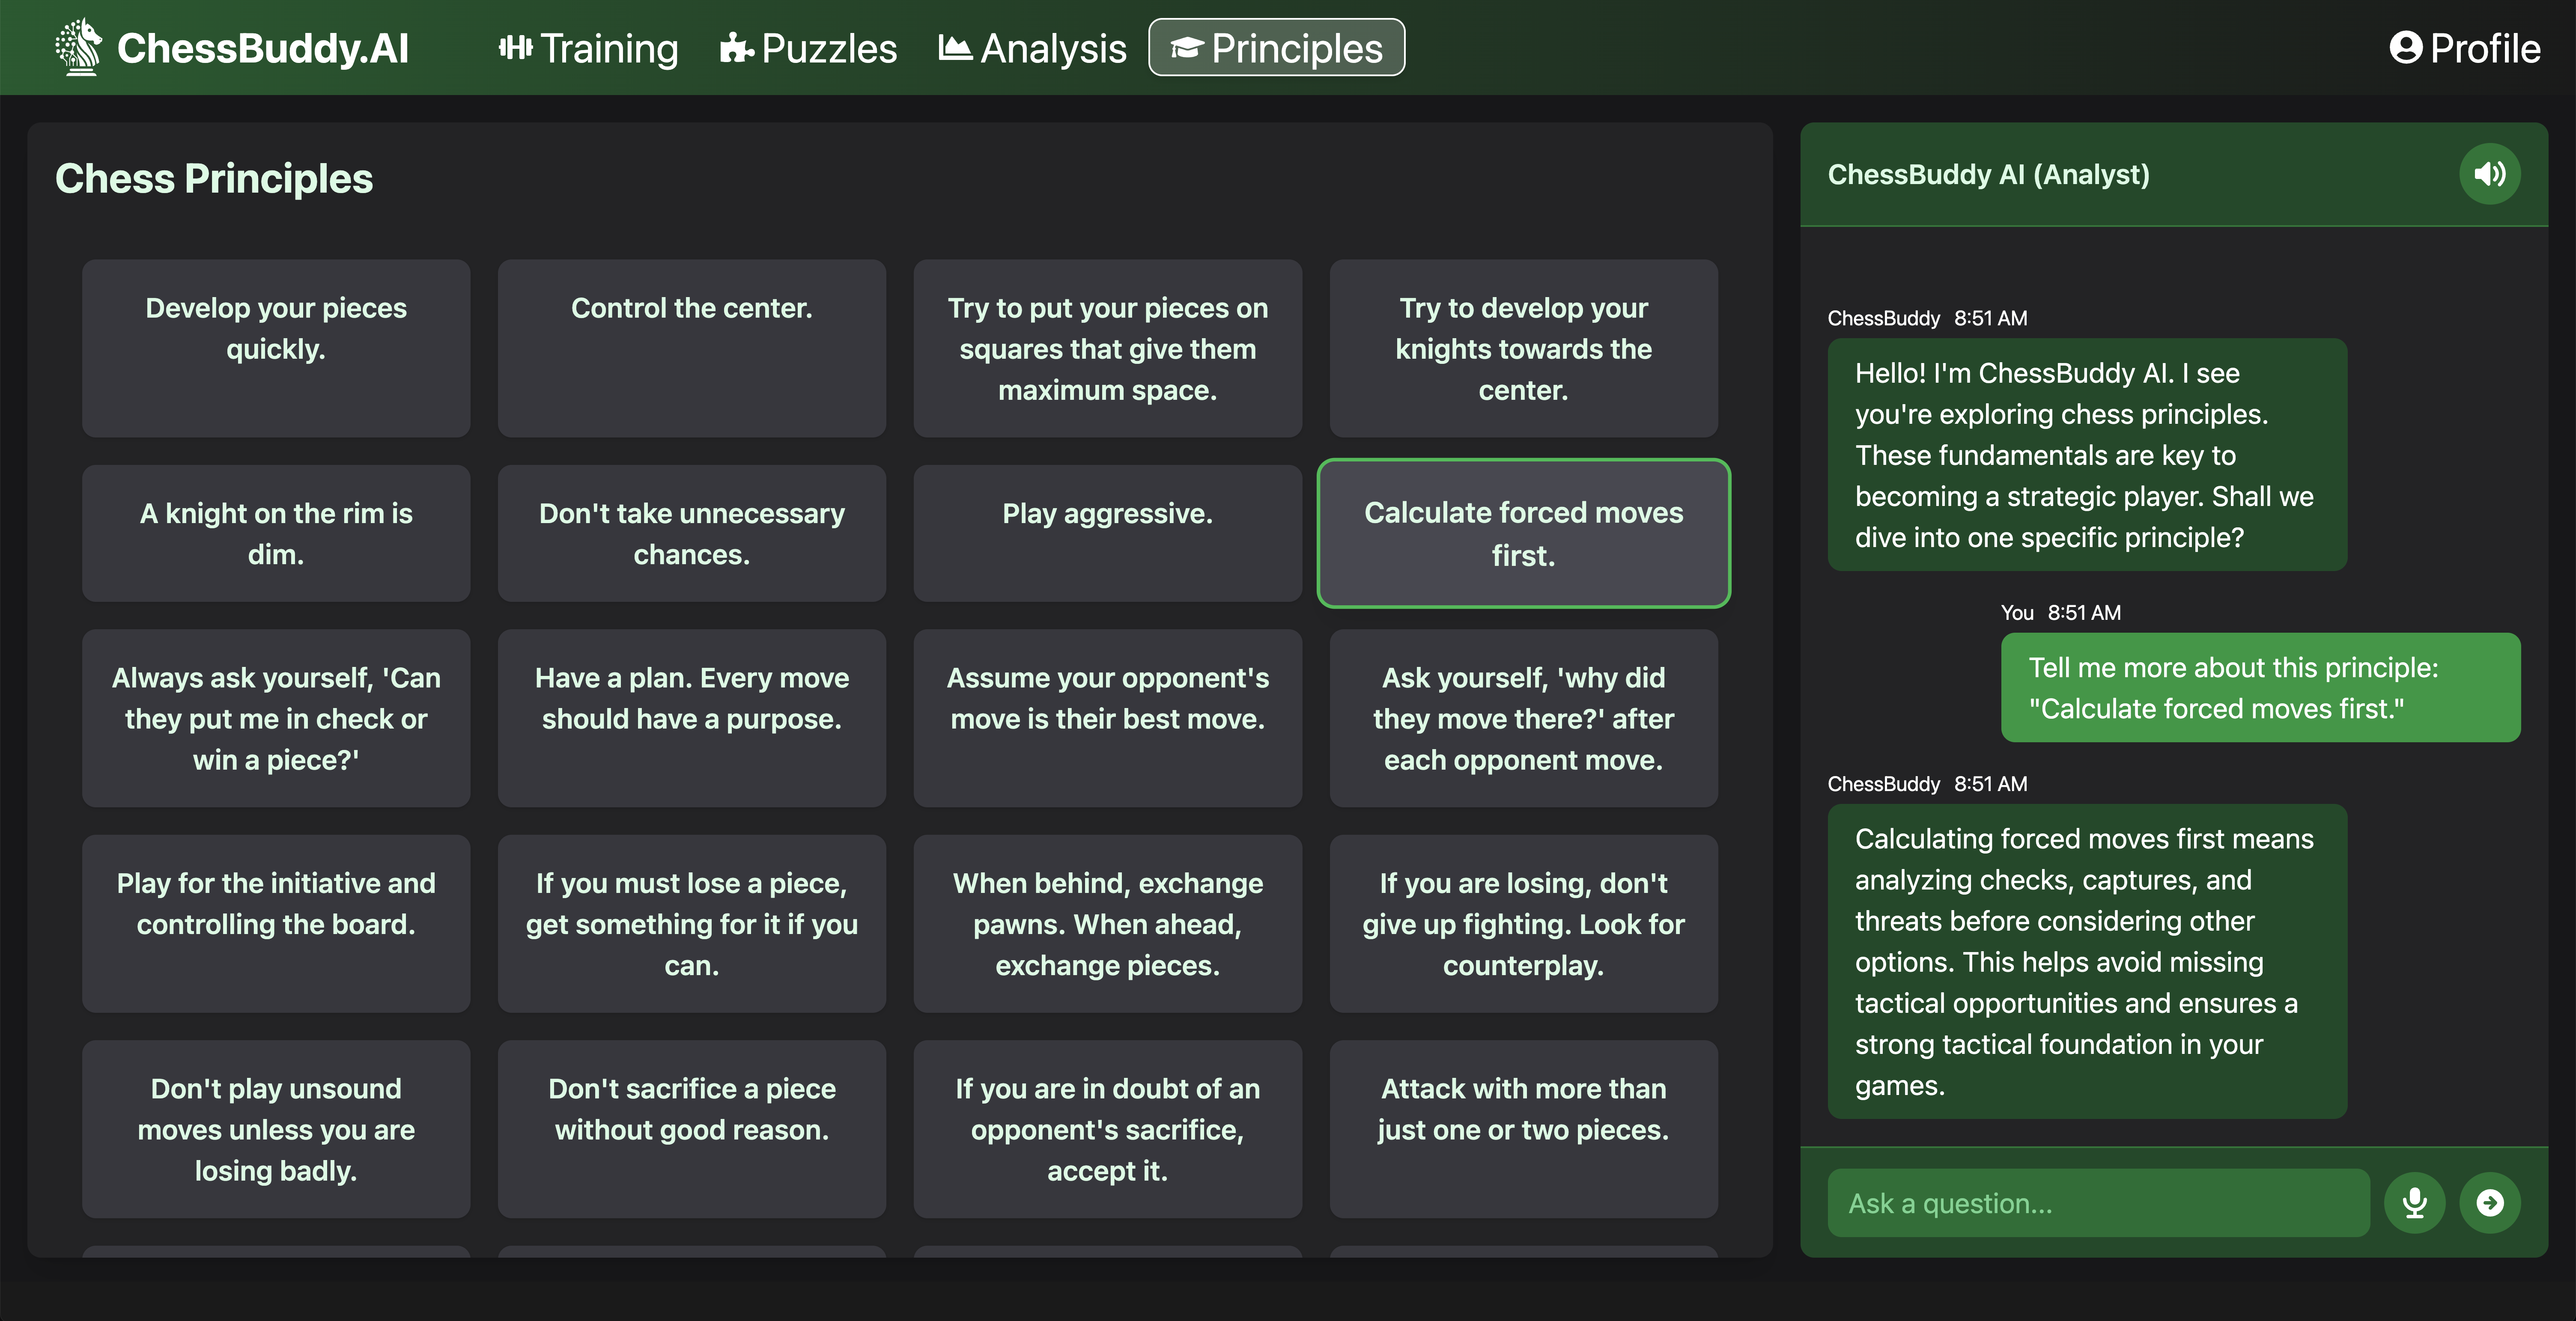
Task: Open 'why did they move there' card
Action: click(x=1524, y=718)
